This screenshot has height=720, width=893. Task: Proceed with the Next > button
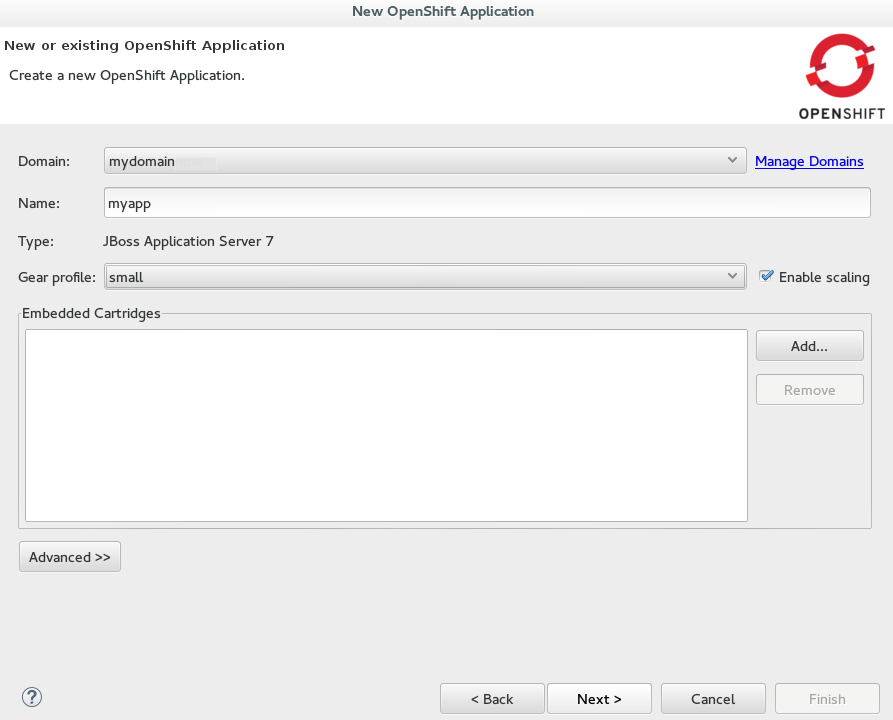pos(599,699)
